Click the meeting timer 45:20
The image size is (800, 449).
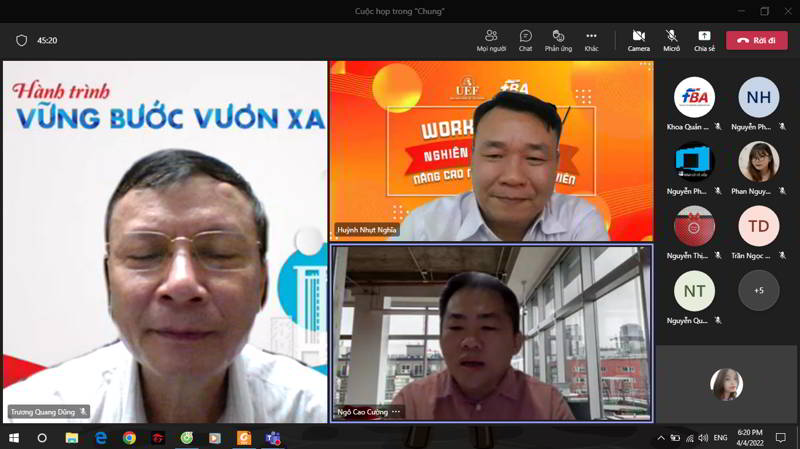point(47,40)
